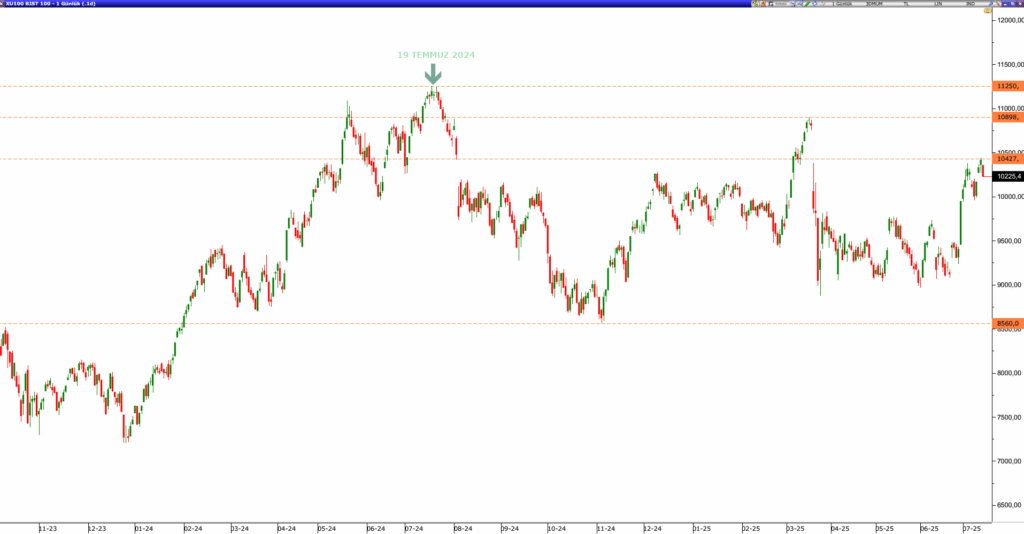Open the '30MUM' chart type dropdown

pyautogui.click(x=874, y=4)
